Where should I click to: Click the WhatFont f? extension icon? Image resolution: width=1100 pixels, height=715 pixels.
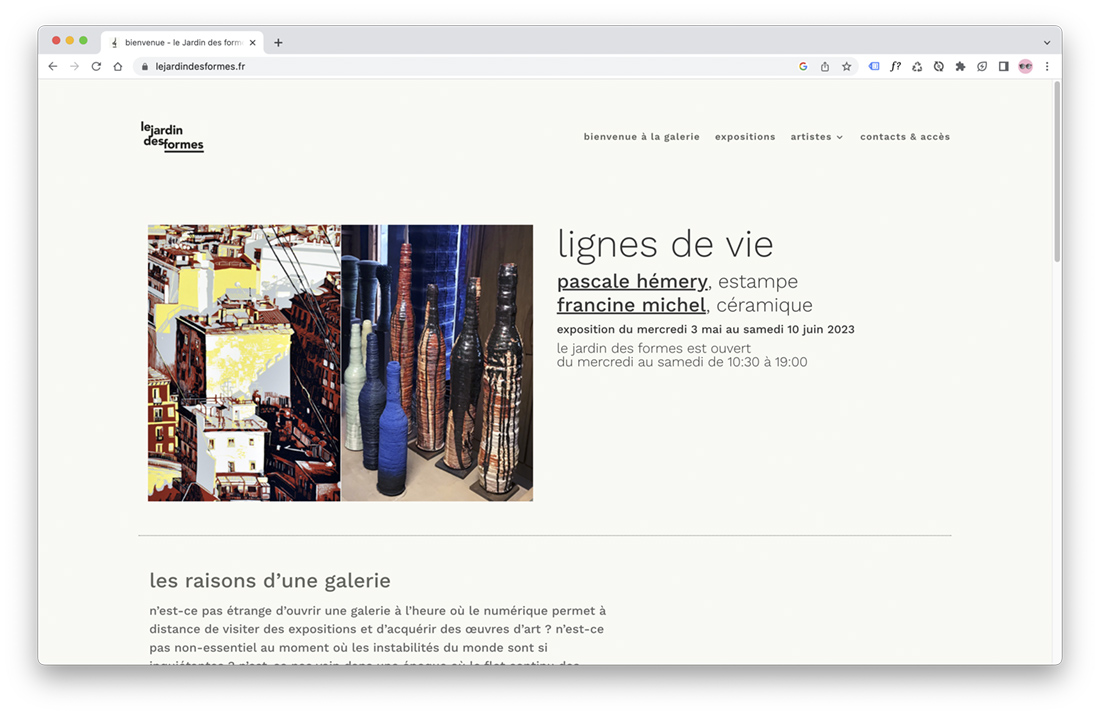pyautogui.click(x=895, y=67)
